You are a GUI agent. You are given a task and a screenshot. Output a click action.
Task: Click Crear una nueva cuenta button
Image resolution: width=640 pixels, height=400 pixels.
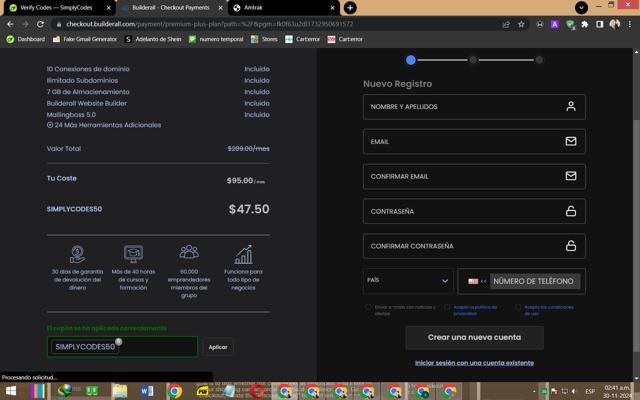coord(474,338)
